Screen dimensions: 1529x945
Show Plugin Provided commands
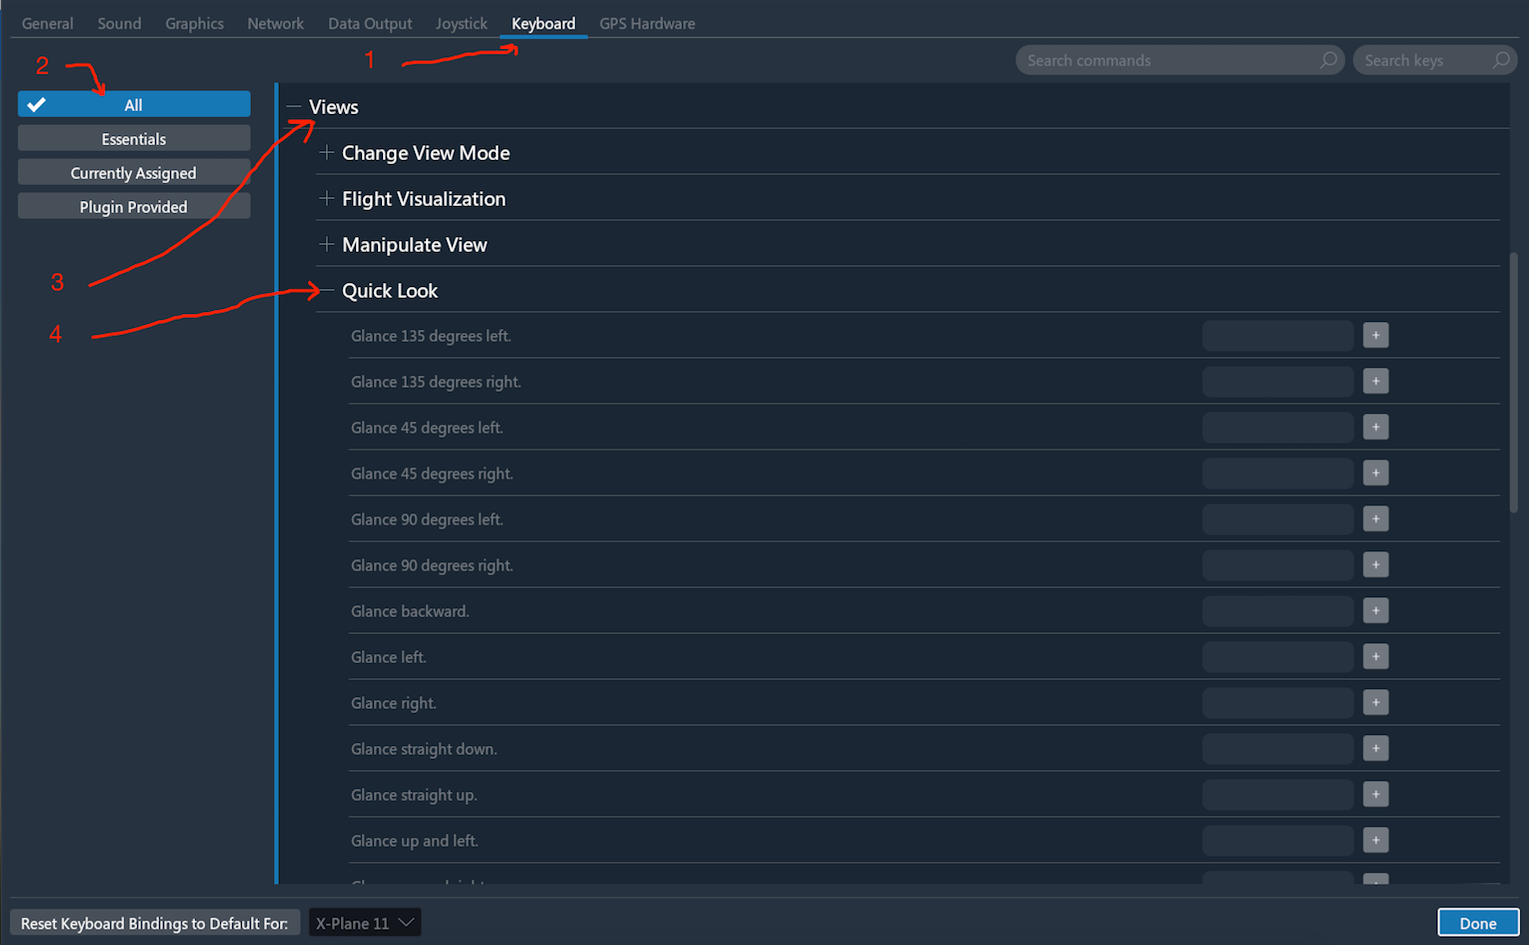pyautogui.click(x=134, y=207)
